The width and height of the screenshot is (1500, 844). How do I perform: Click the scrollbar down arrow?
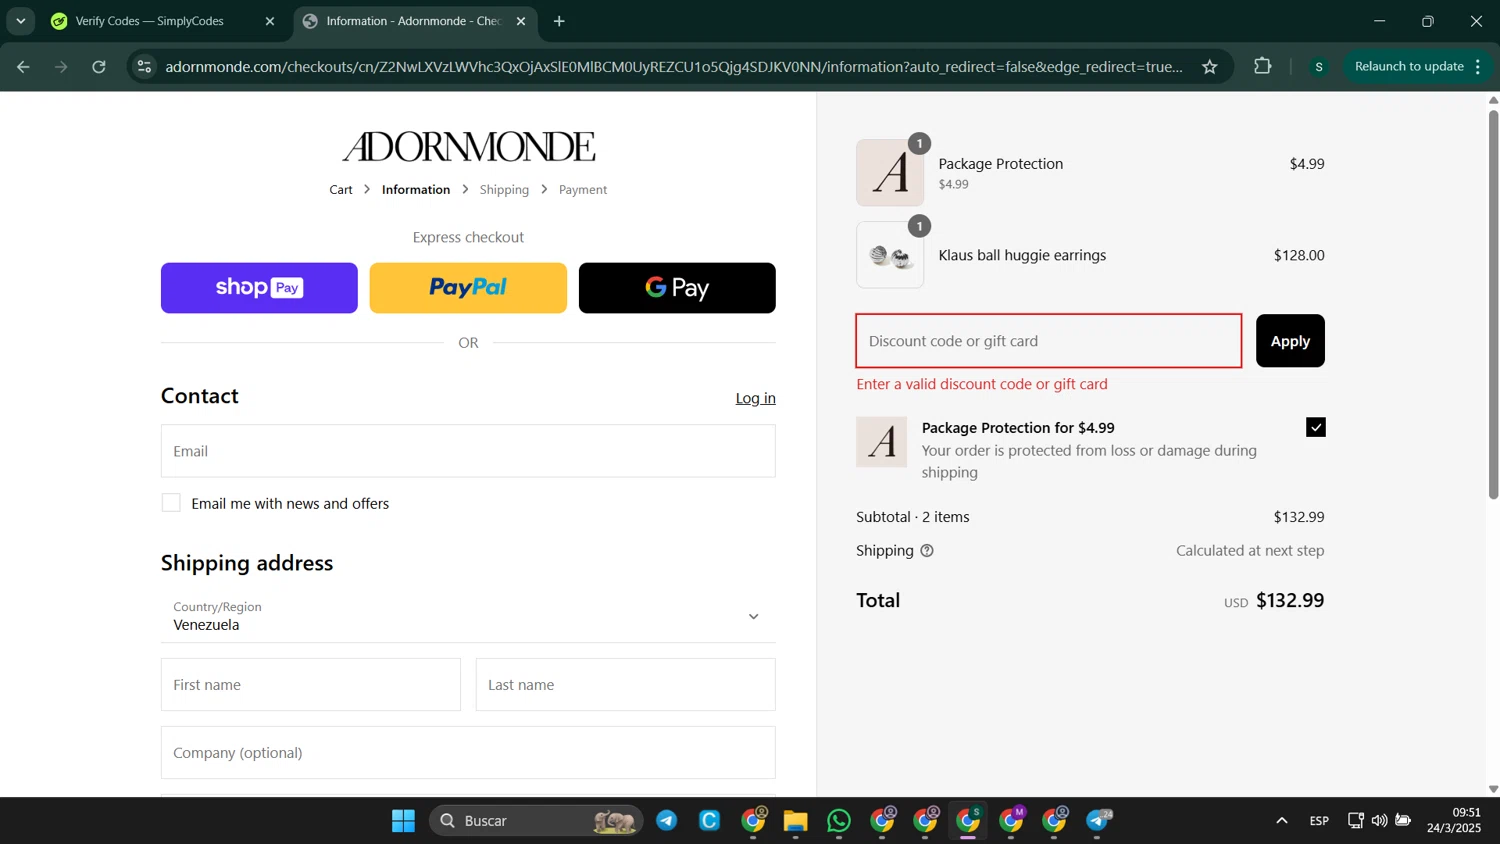1493,789
